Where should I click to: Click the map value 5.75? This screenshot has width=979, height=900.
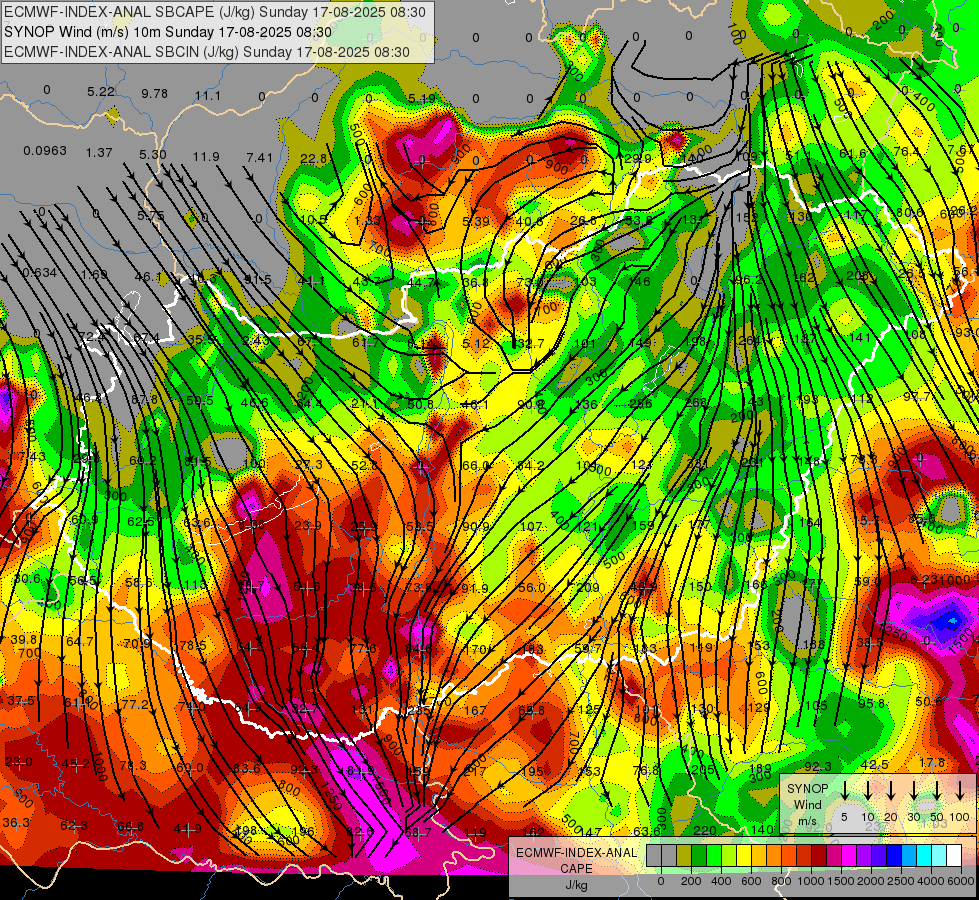pyautogui.click(x=150, y=215)
